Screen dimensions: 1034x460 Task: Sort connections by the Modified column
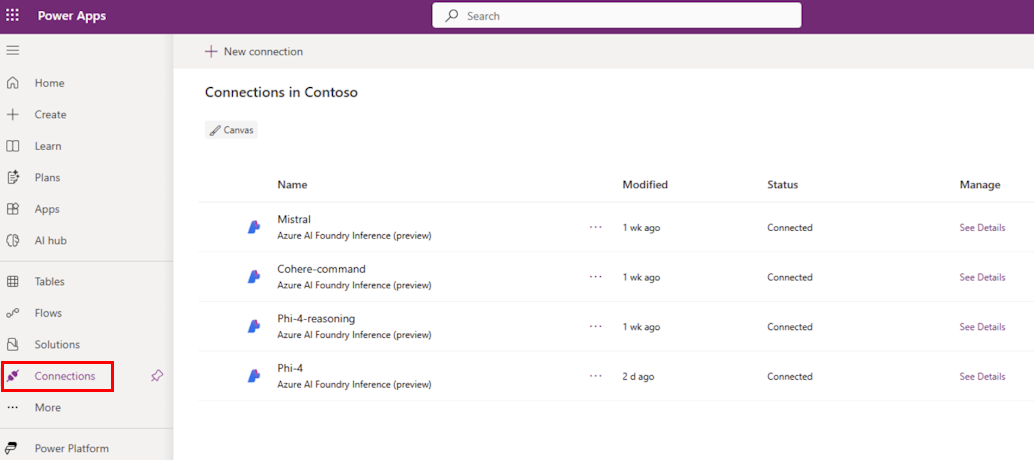645,185
